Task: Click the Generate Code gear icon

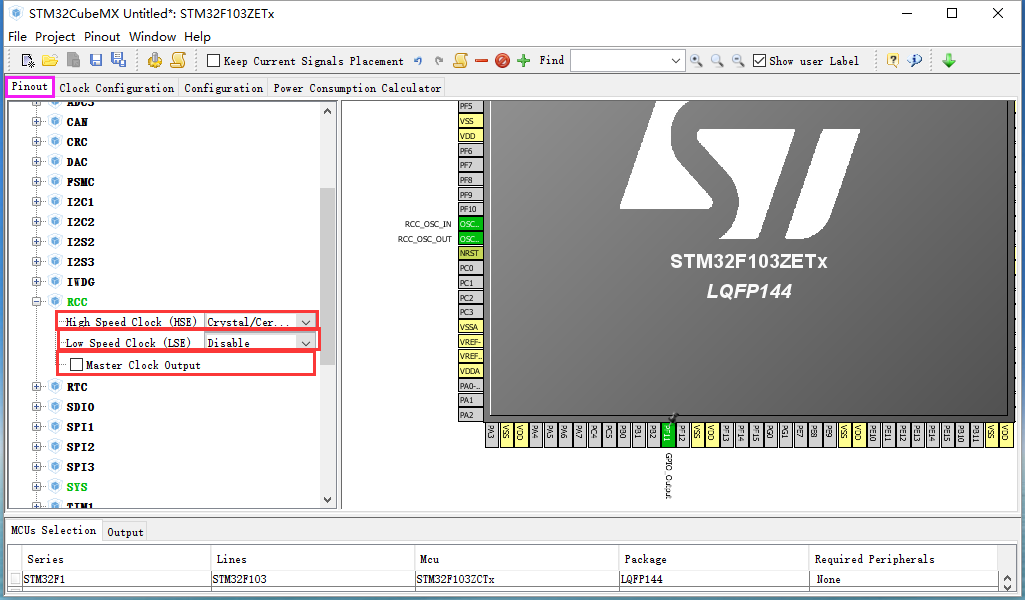Action: coord(155,60)
